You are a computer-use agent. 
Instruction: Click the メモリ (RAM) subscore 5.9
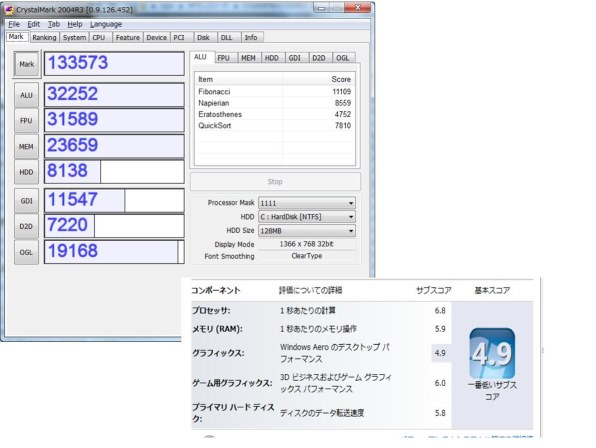click(440, 329)
